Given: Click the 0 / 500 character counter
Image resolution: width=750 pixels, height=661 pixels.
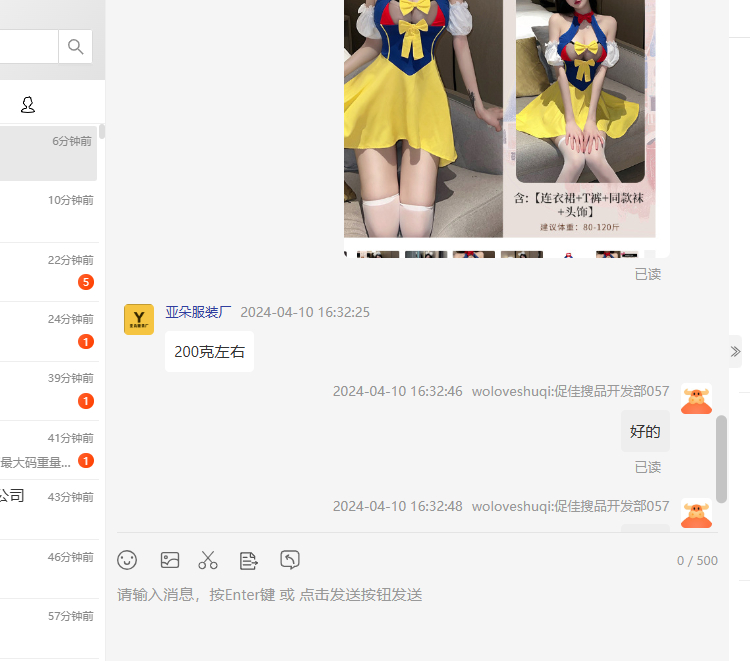Looking at the screenshot, I should tap(697, 561).
